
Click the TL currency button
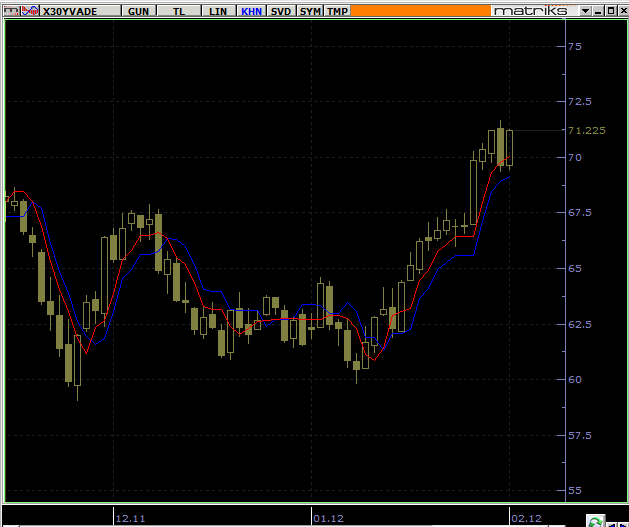coord(179,11)
